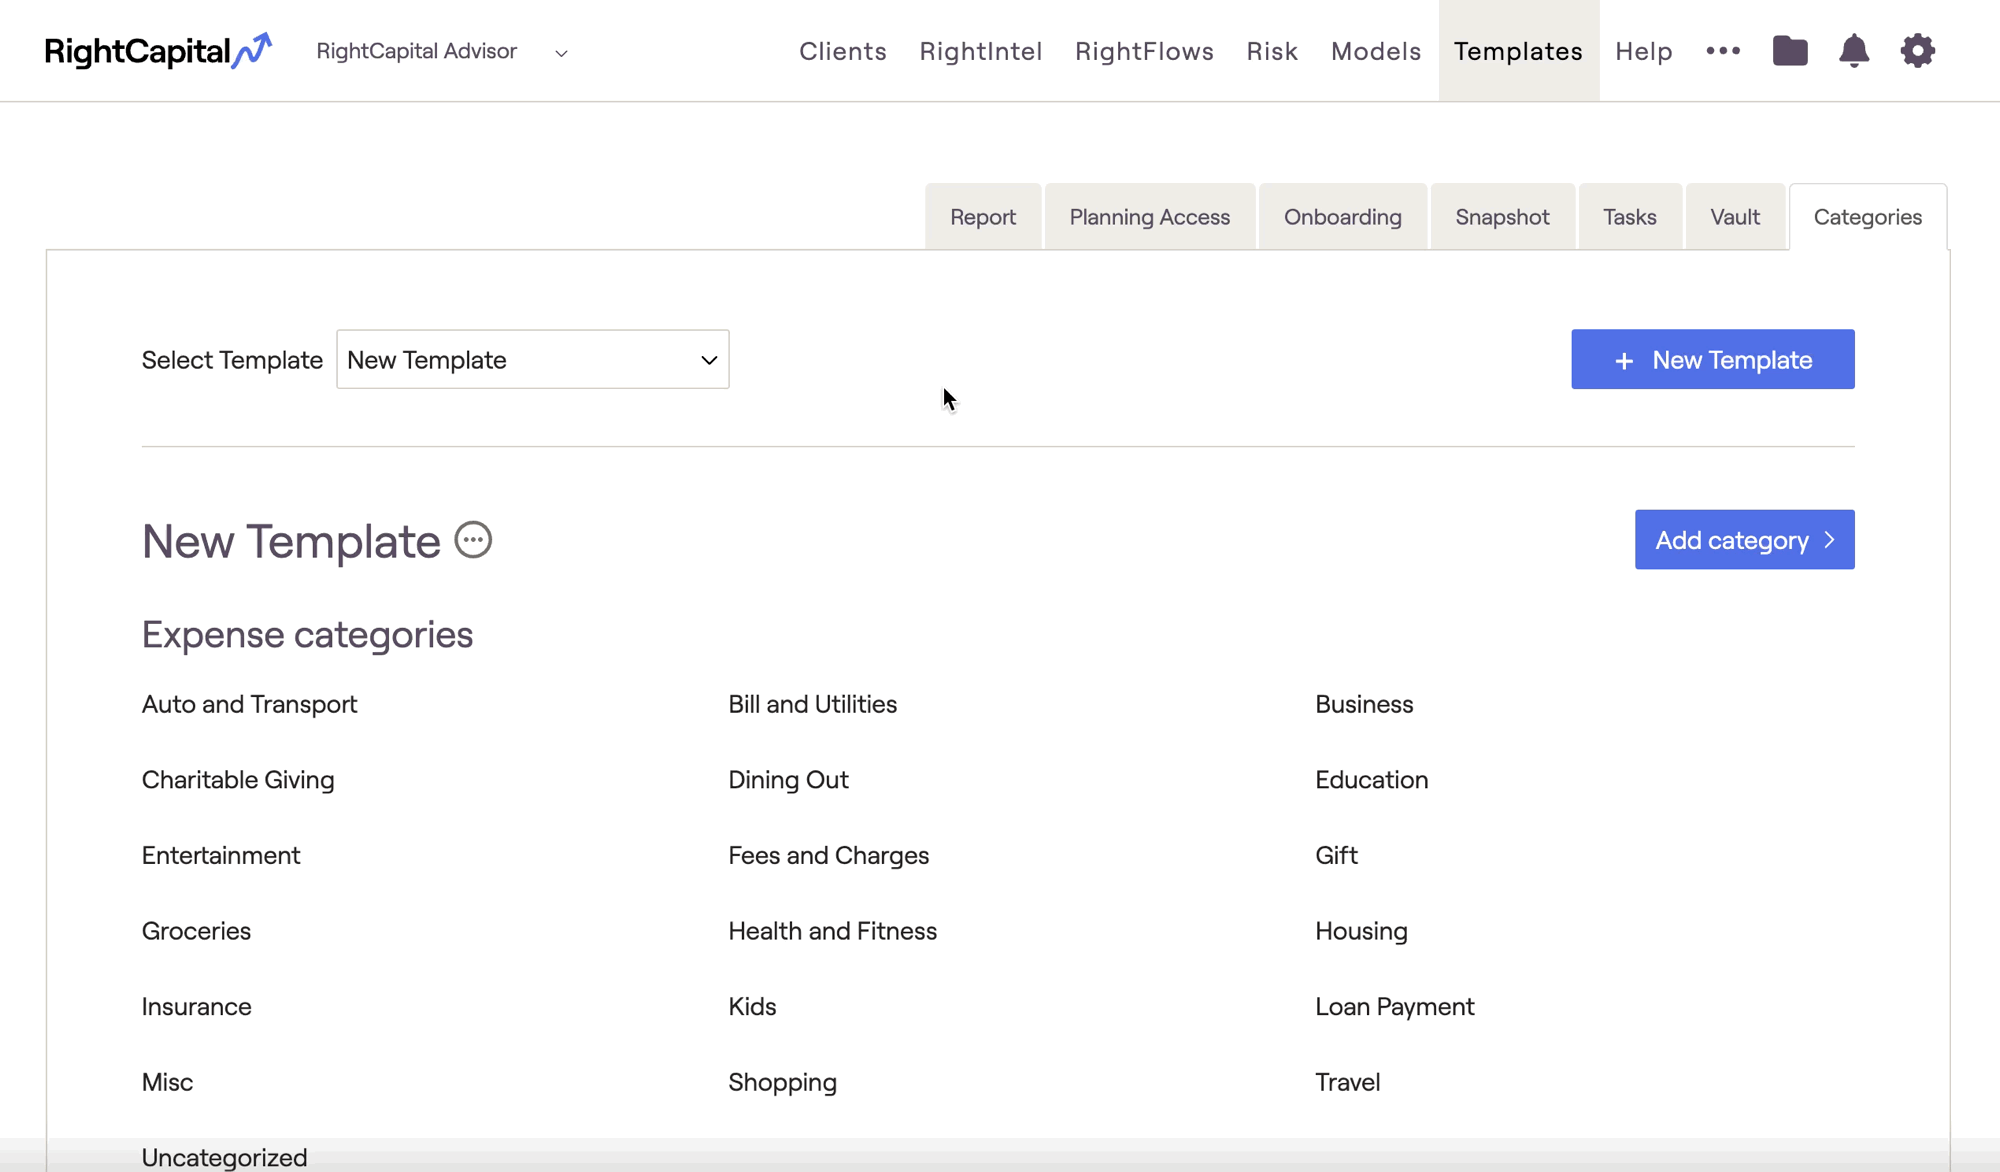Switch to the Planning Access tab
Screen dimensions: 2000x1172
coord(1150,217)
